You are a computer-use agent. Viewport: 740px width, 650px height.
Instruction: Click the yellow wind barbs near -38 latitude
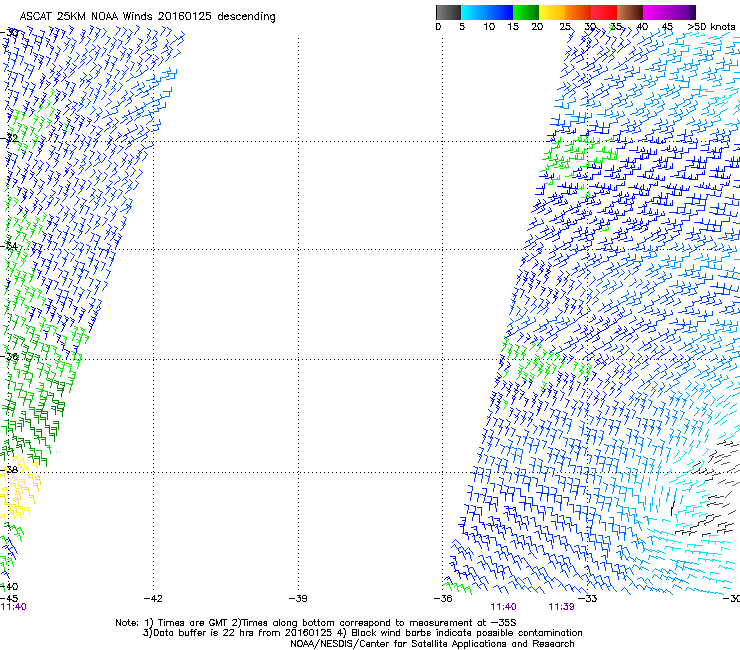19,489
